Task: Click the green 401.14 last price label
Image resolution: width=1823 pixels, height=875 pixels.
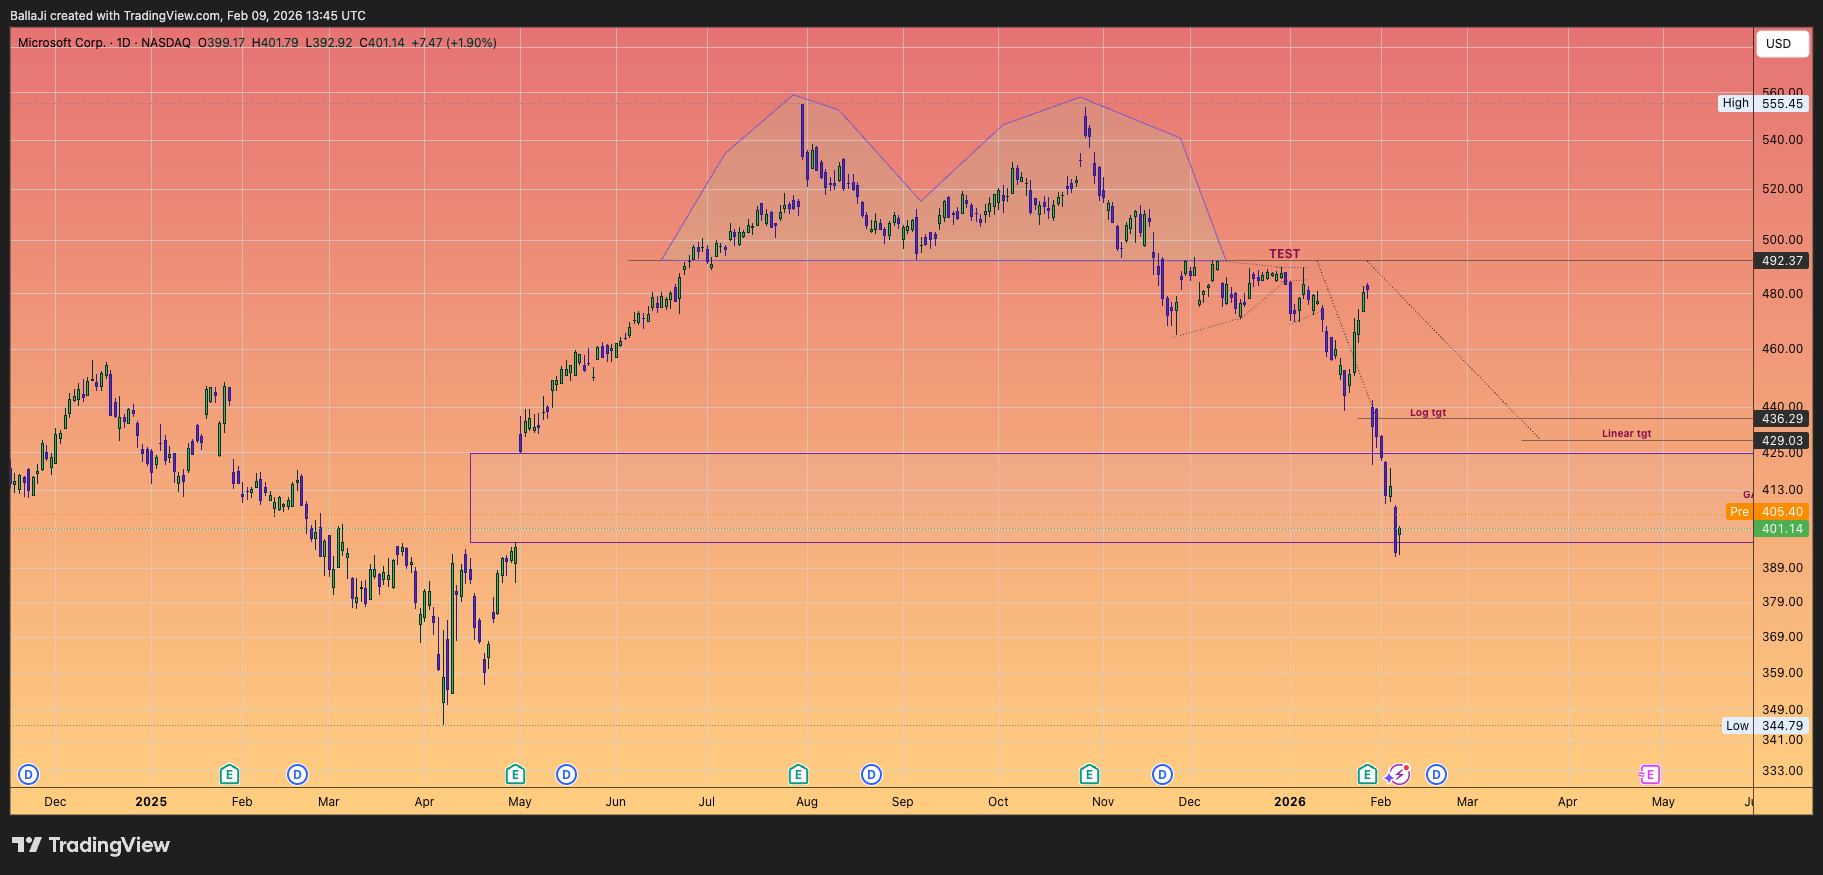Action: (x=1782, y=529)
